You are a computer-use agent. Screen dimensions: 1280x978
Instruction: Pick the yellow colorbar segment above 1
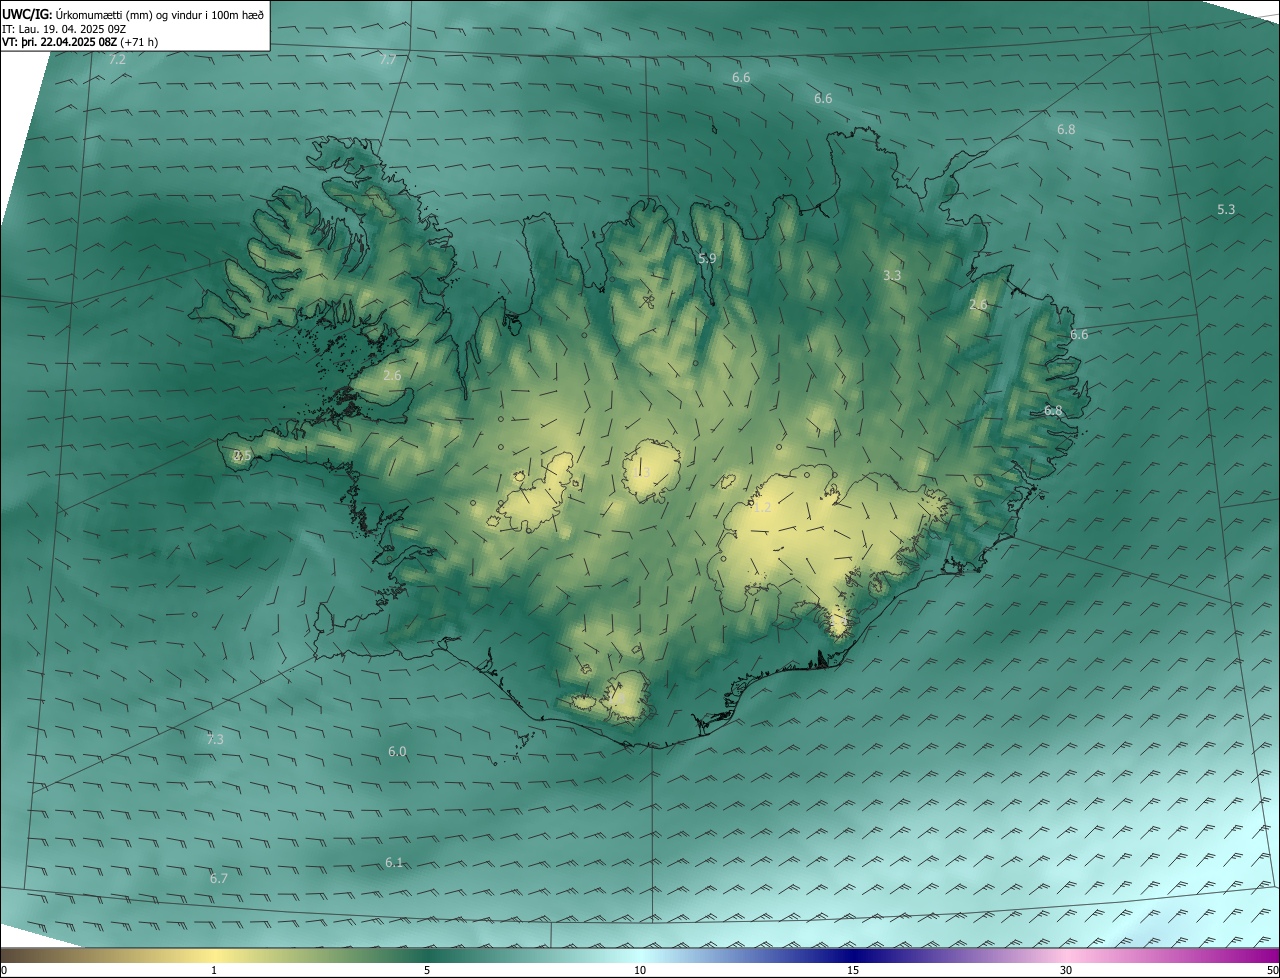(x=214, y=956)
